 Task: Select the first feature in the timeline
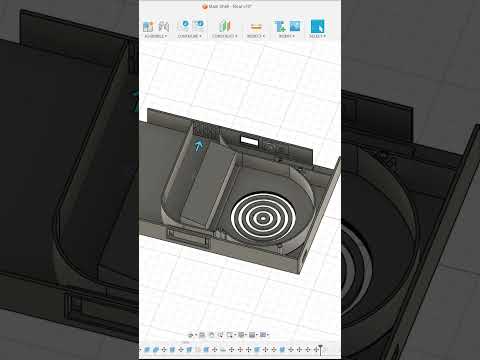(147, 350)
